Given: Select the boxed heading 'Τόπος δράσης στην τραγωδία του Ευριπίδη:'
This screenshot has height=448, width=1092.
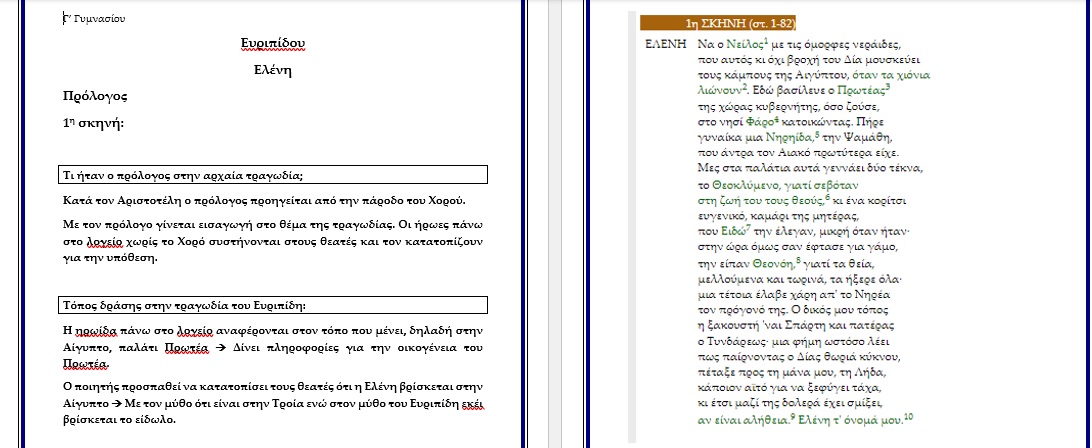Looking at the screenshot, I should point(273,305).
